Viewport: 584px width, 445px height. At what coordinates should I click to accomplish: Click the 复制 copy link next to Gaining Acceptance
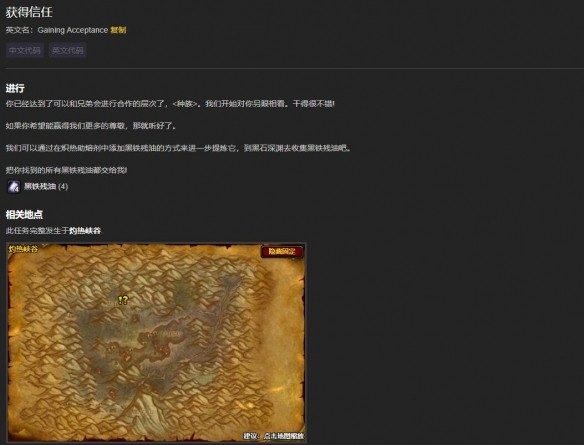pyautogui.click(x=118, y=30)
